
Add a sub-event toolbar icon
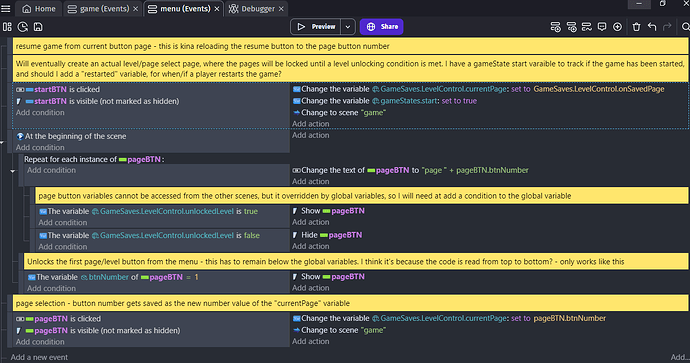point(571,27)
